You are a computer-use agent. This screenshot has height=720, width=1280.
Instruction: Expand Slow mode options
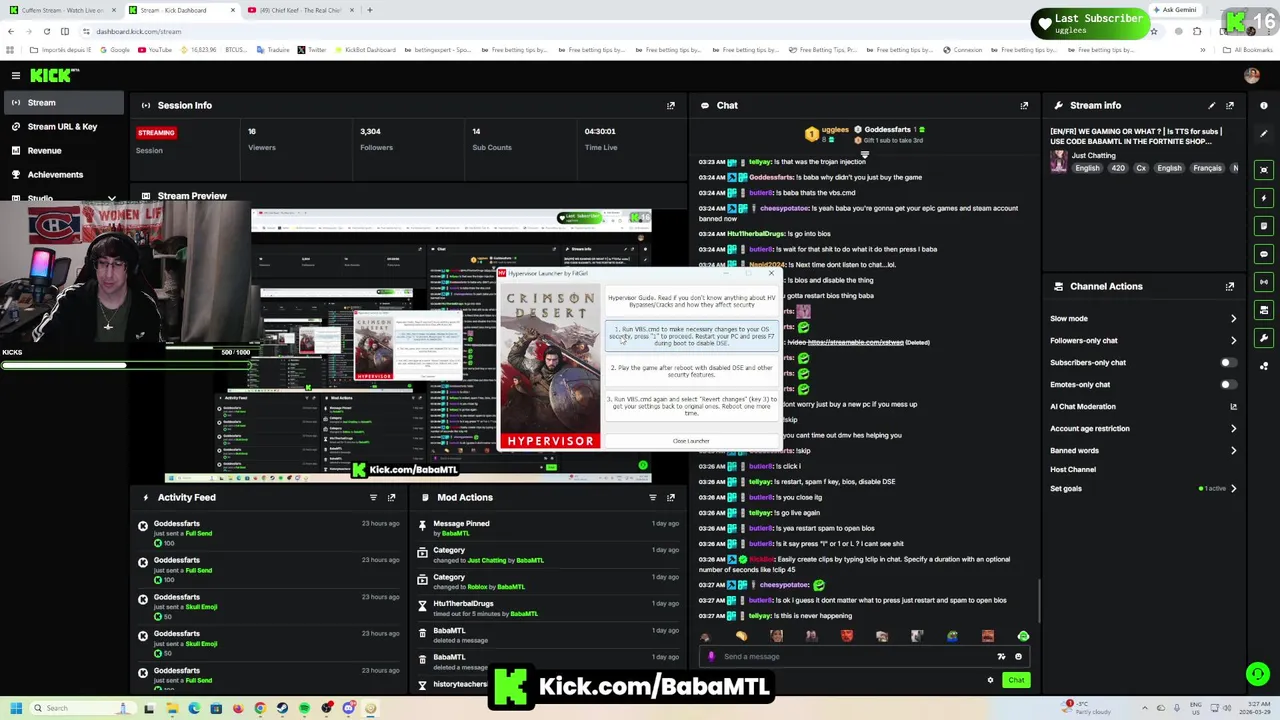click(x=1233, y=319)
